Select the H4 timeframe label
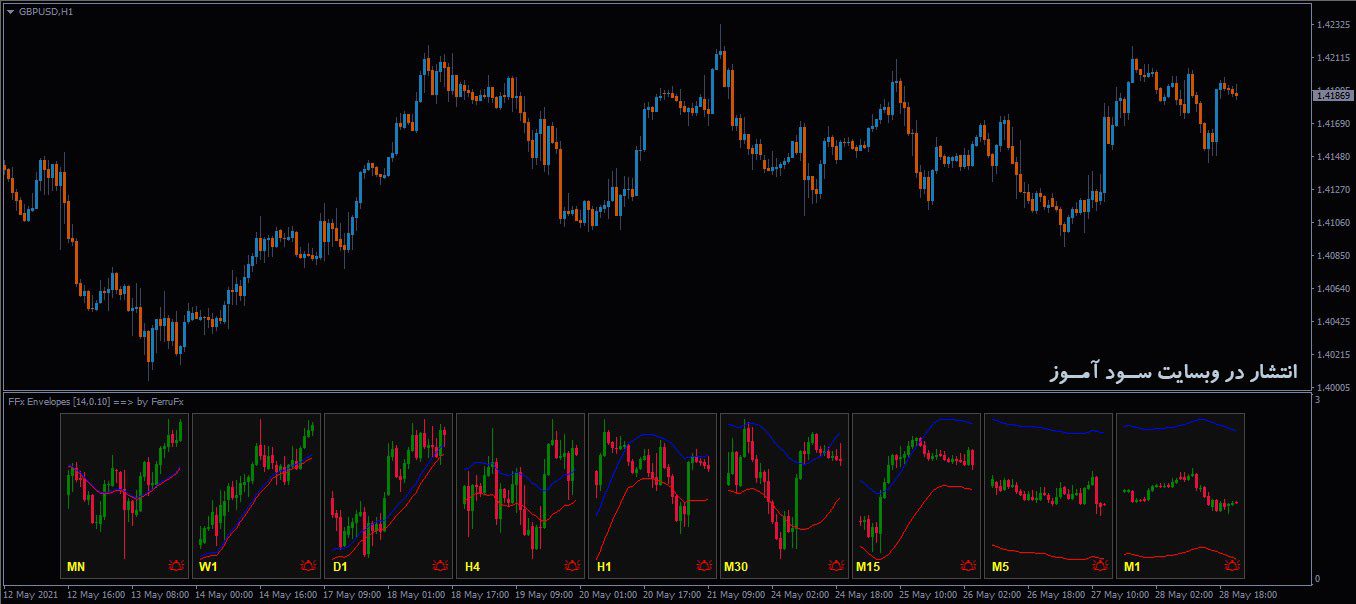Screen dimensions: 1356x604 472,568
